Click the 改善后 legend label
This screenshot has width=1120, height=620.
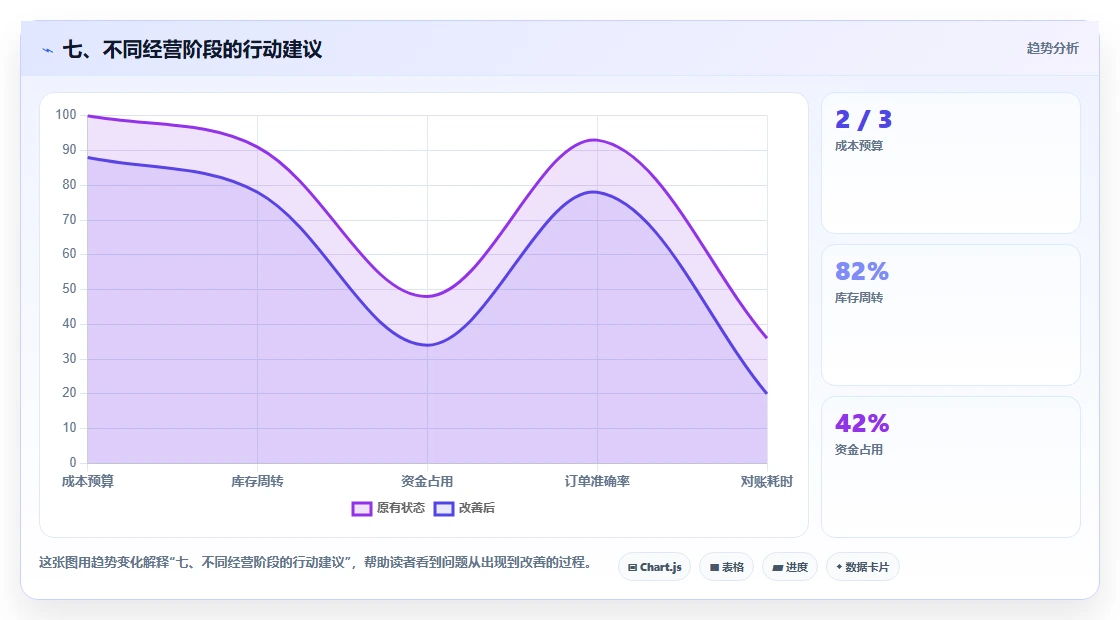point(476,508)
